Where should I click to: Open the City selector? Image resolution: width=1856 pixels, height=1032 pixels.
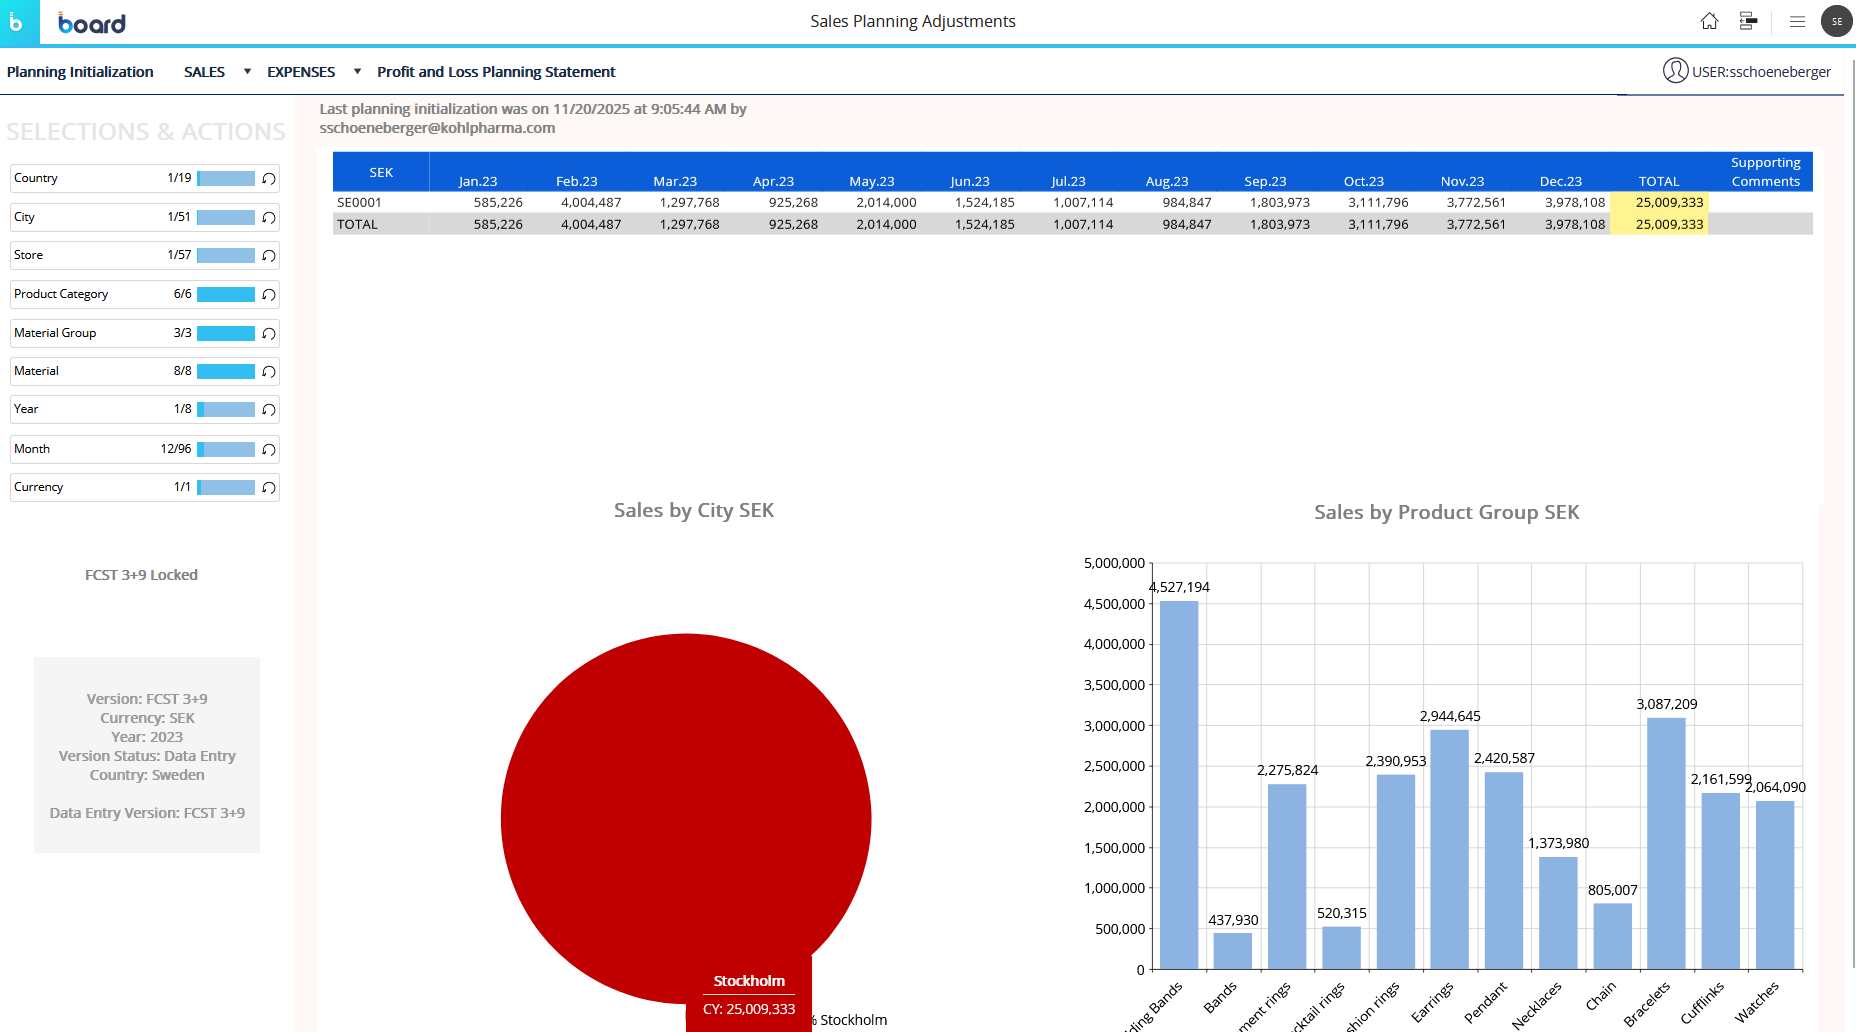coord(100,217)
